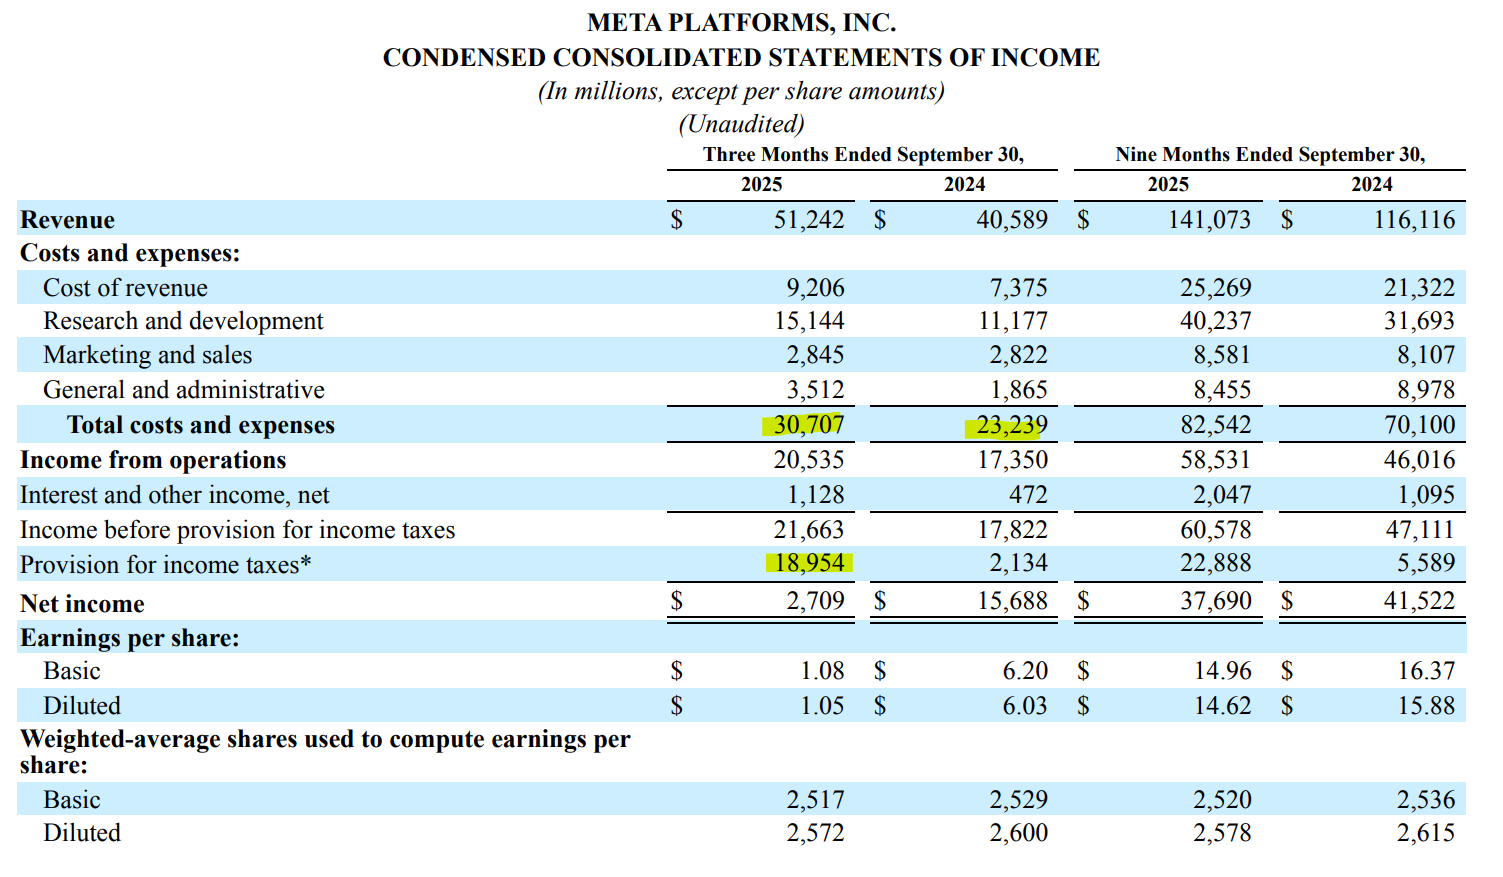Select the 'Three Months Ended September 30,' header

pos(863,154)
